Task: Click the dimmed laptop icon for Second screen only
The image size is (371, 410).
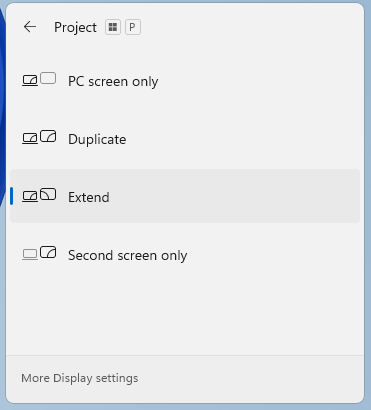Action: click(x=30, y=255)
